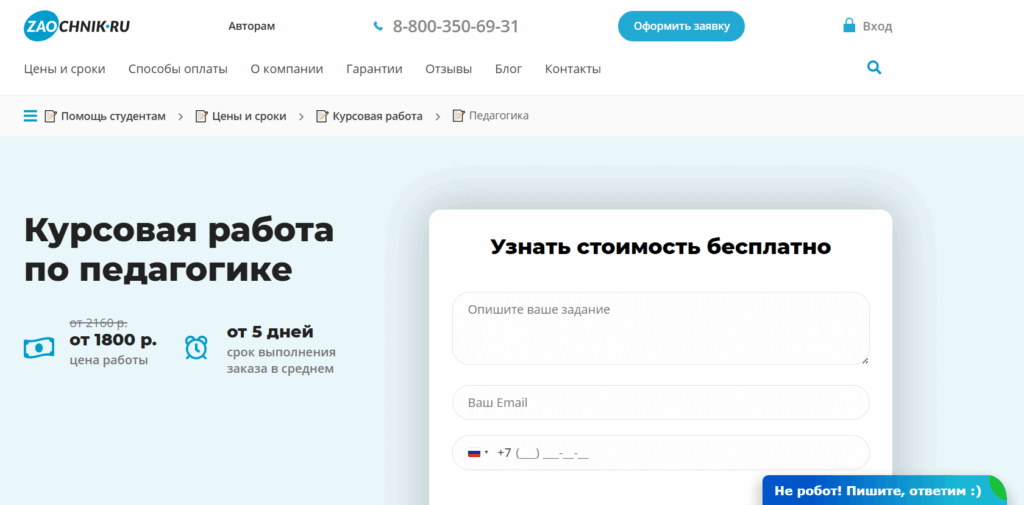Open Отзывы menu item
1024x505 pixels.
click(449, 69)
